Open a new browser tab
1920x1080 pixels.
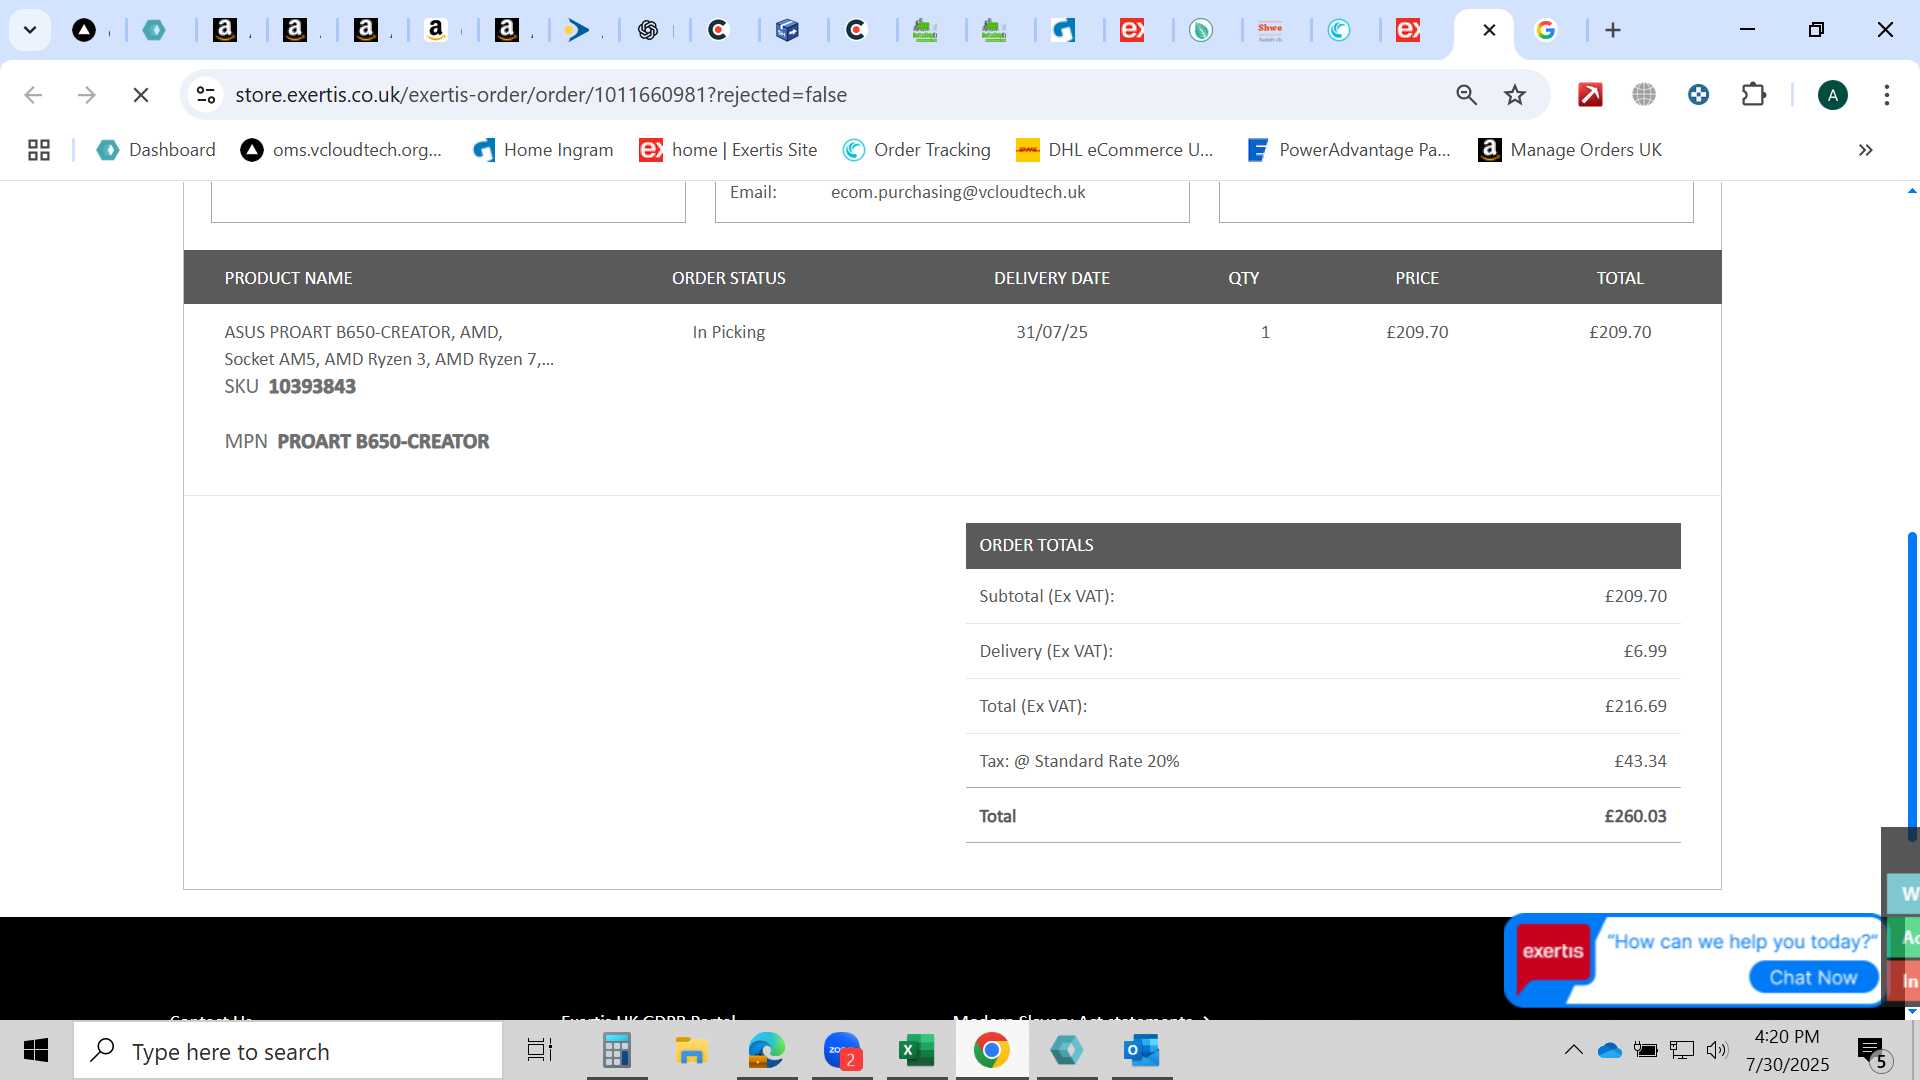pyautogui.click(x=1612, y=30)
